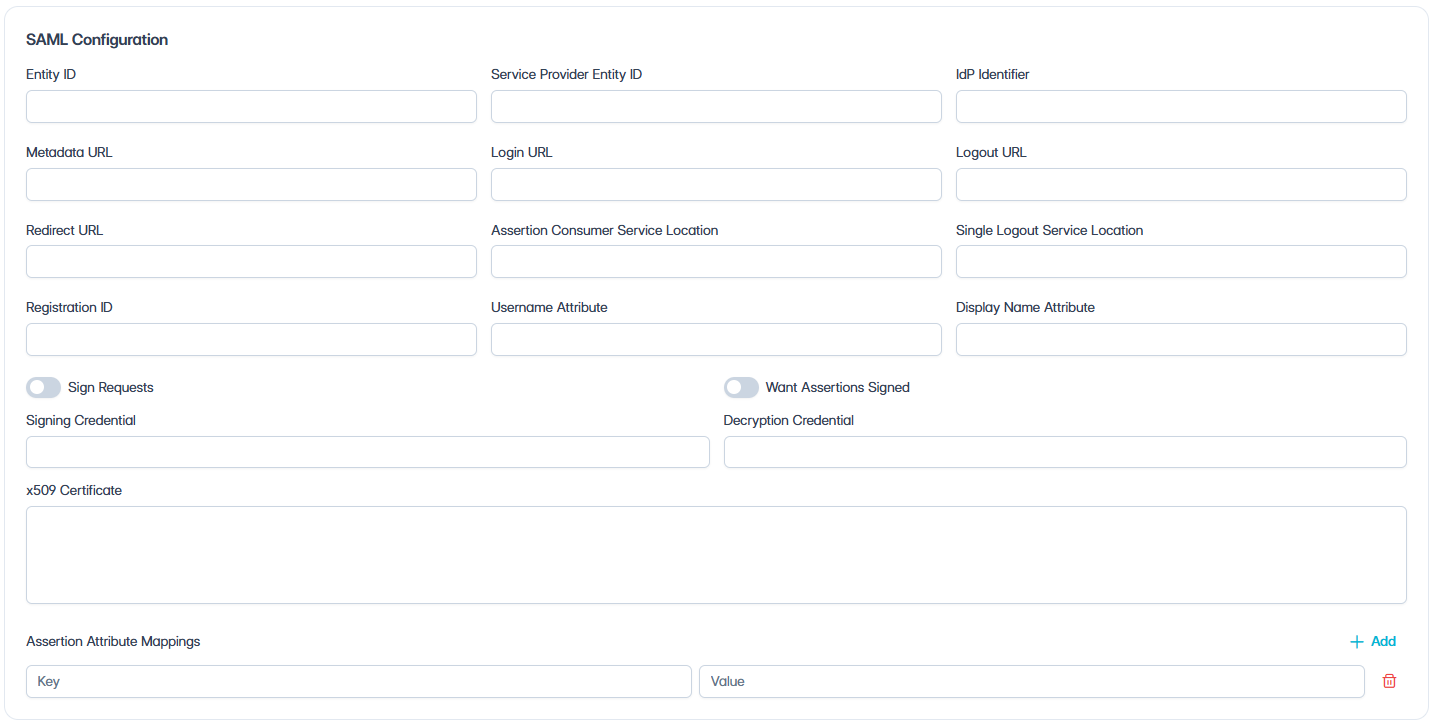The width and height of the screenshot is (1435, 726).
Task: Click the SAML Configuration heading
Action: pyautogui.click(x=97, y=40)
